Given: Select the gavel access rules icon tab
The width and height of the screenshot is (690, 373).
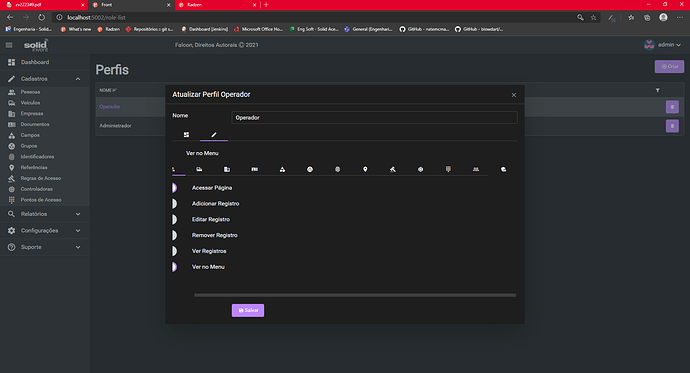Looking at the screenshot, I should (x=393, y=169).
